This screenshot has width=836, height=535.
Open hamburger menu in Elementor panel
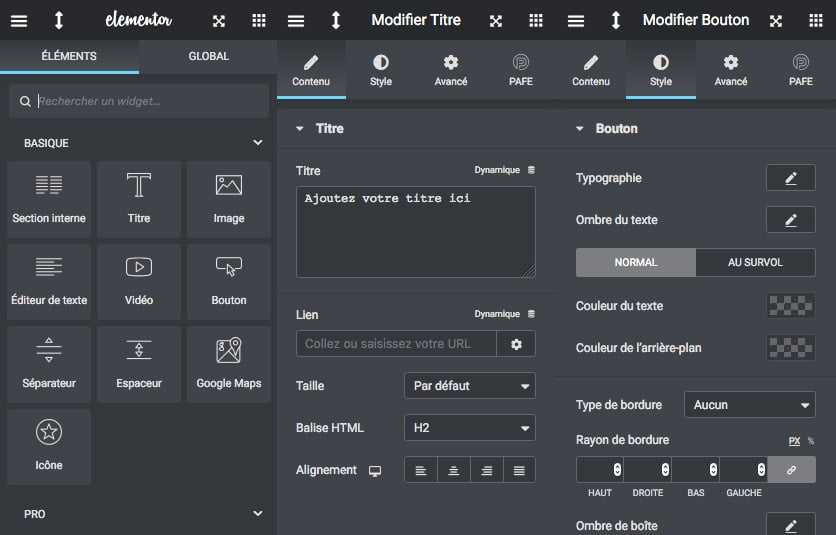tap(19, 21)
